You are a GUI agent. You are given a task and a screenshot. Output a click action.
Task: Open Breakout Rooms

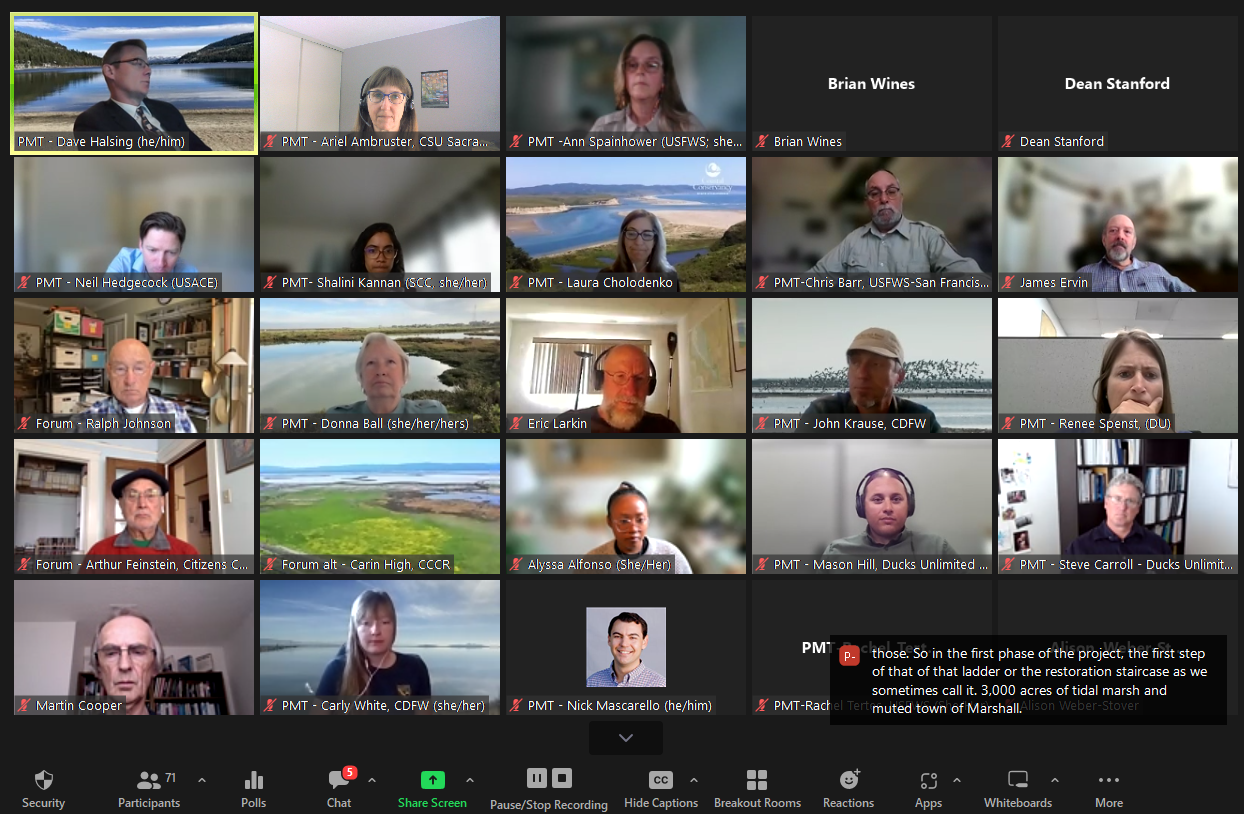[x=757, y=788]
